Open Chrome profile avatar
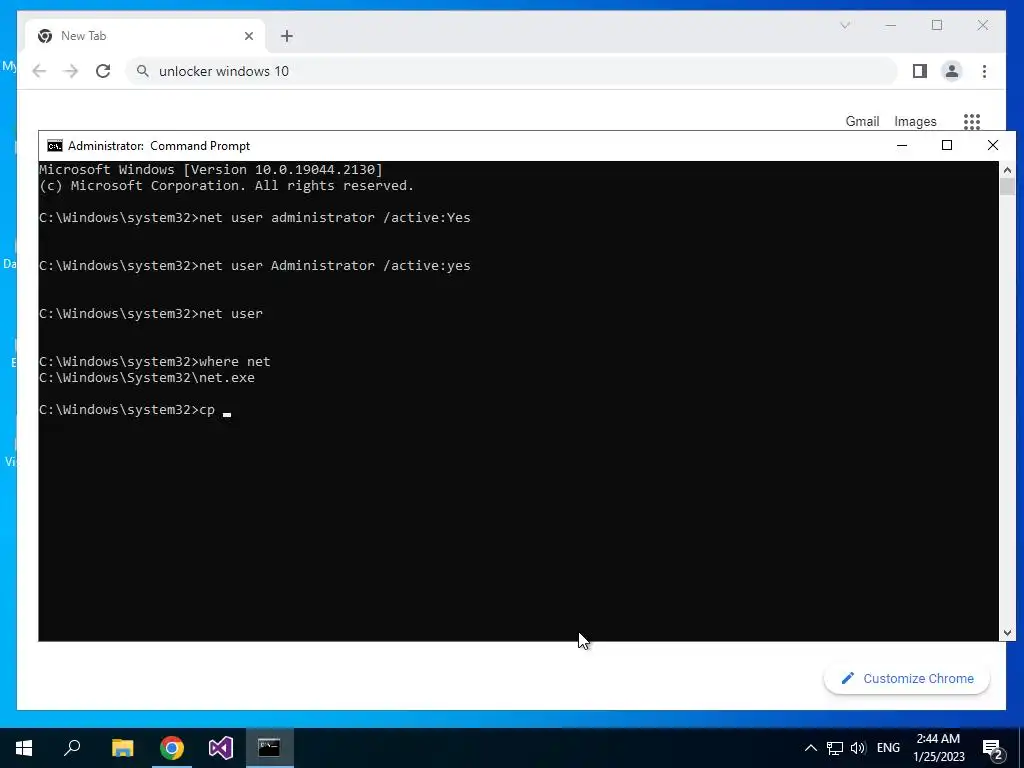 pos(952,71)
